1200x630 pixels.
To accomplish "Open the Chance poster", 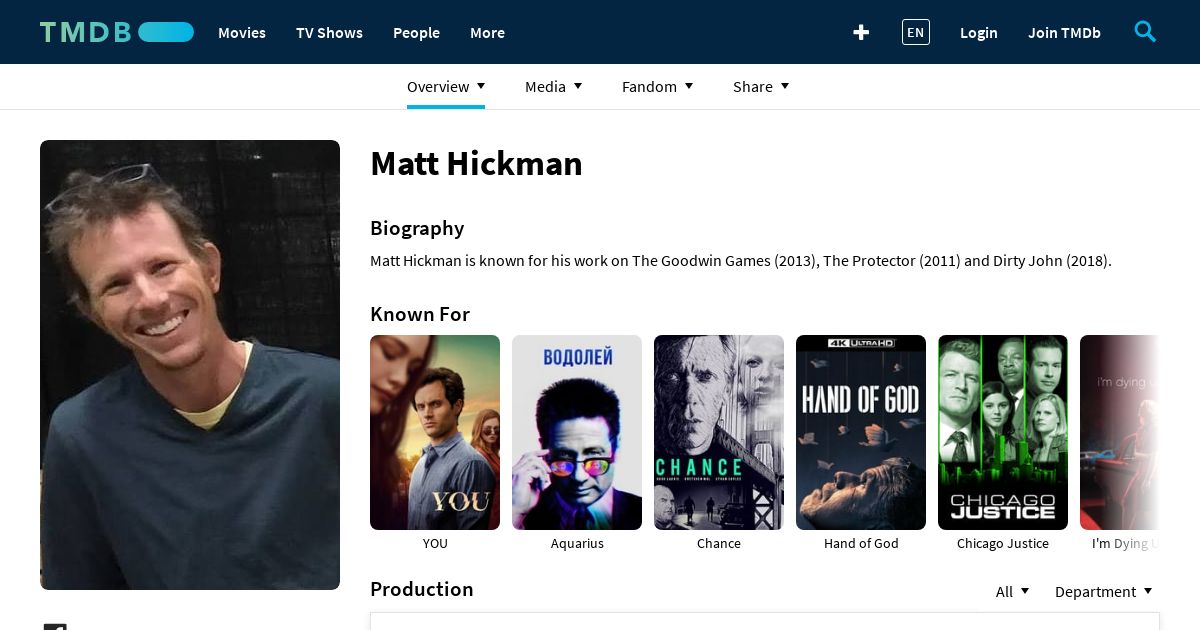I will pyautogui.click(x=719, y=432).
